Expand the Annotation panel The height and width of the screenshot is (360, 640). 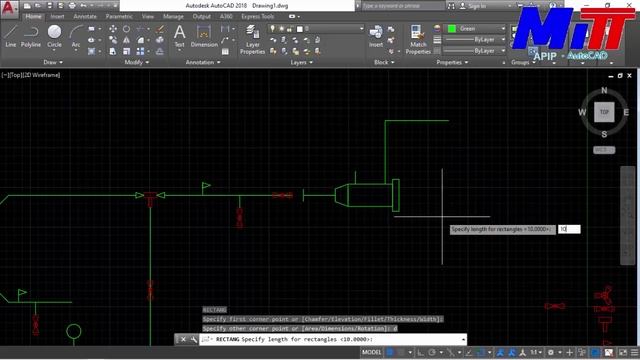203,62
